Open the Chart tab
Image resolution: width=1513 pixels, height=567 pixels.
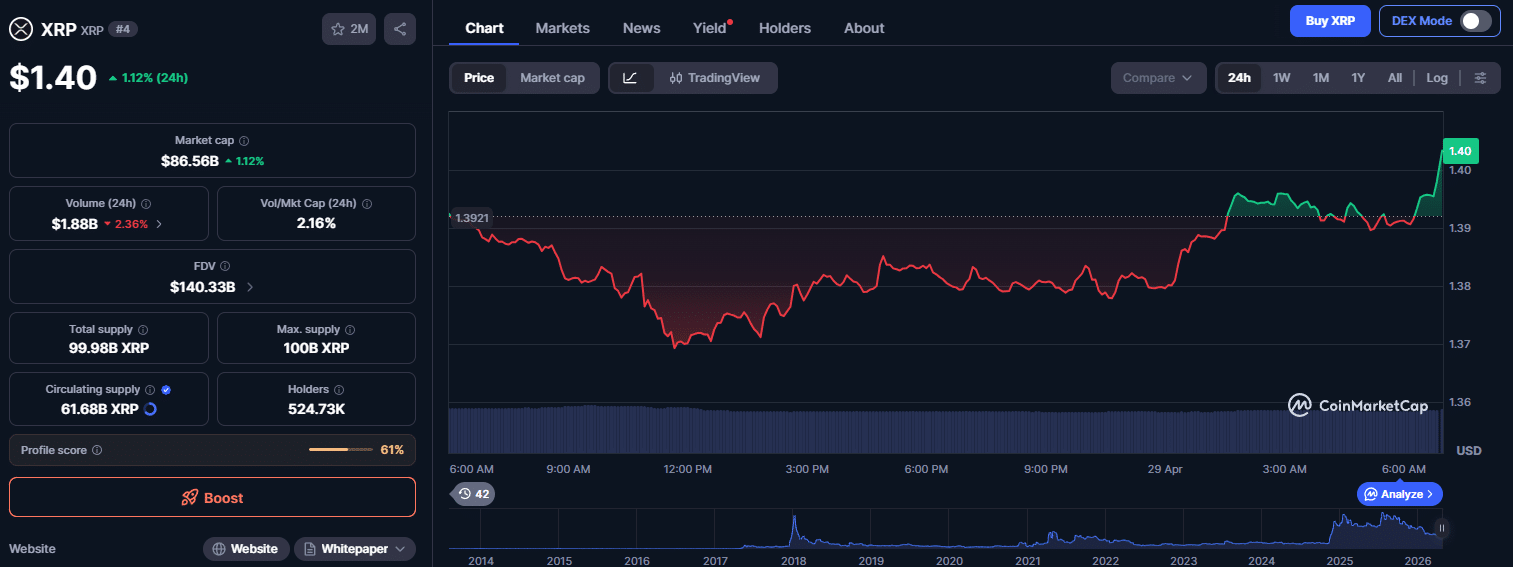(x=484, y=28)
